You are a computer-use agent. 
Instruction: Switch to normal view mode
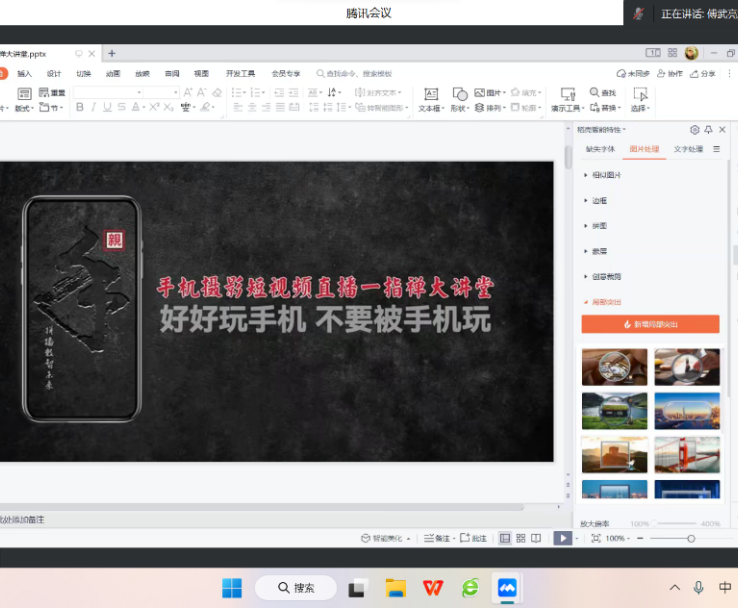505,538
